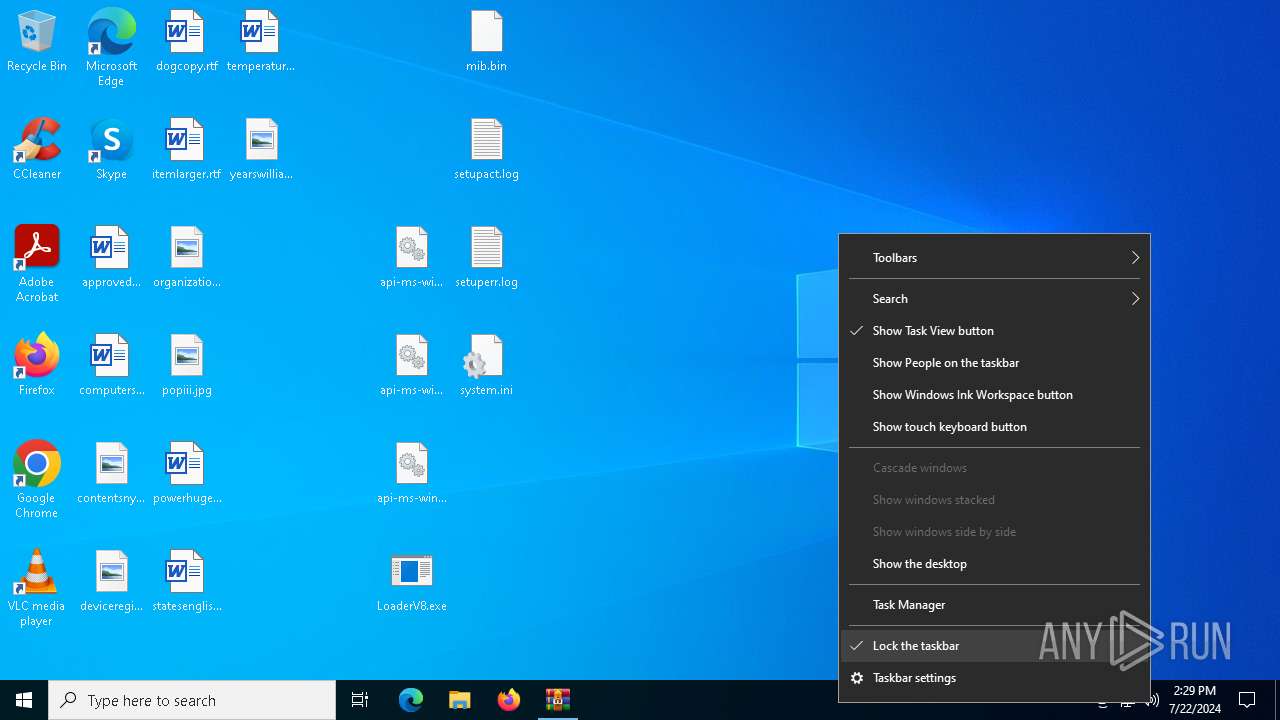Viewport: 1280px width, 720px height.
Task: Select the VLC media player shortcut
Action: click(37, 588)
